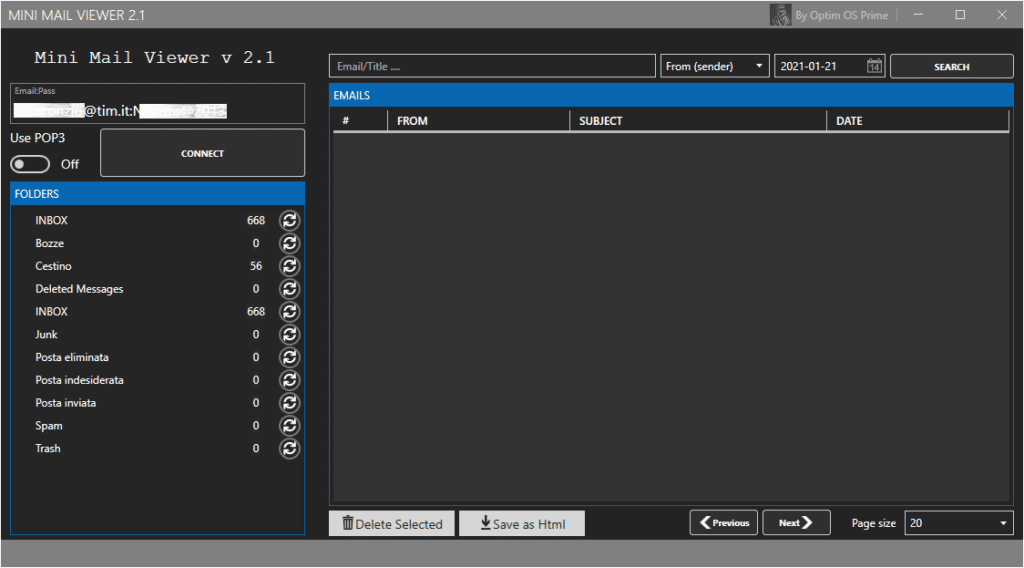Click the SEARCH button
The image size is (1024, 568).
[x=952, y=67]
